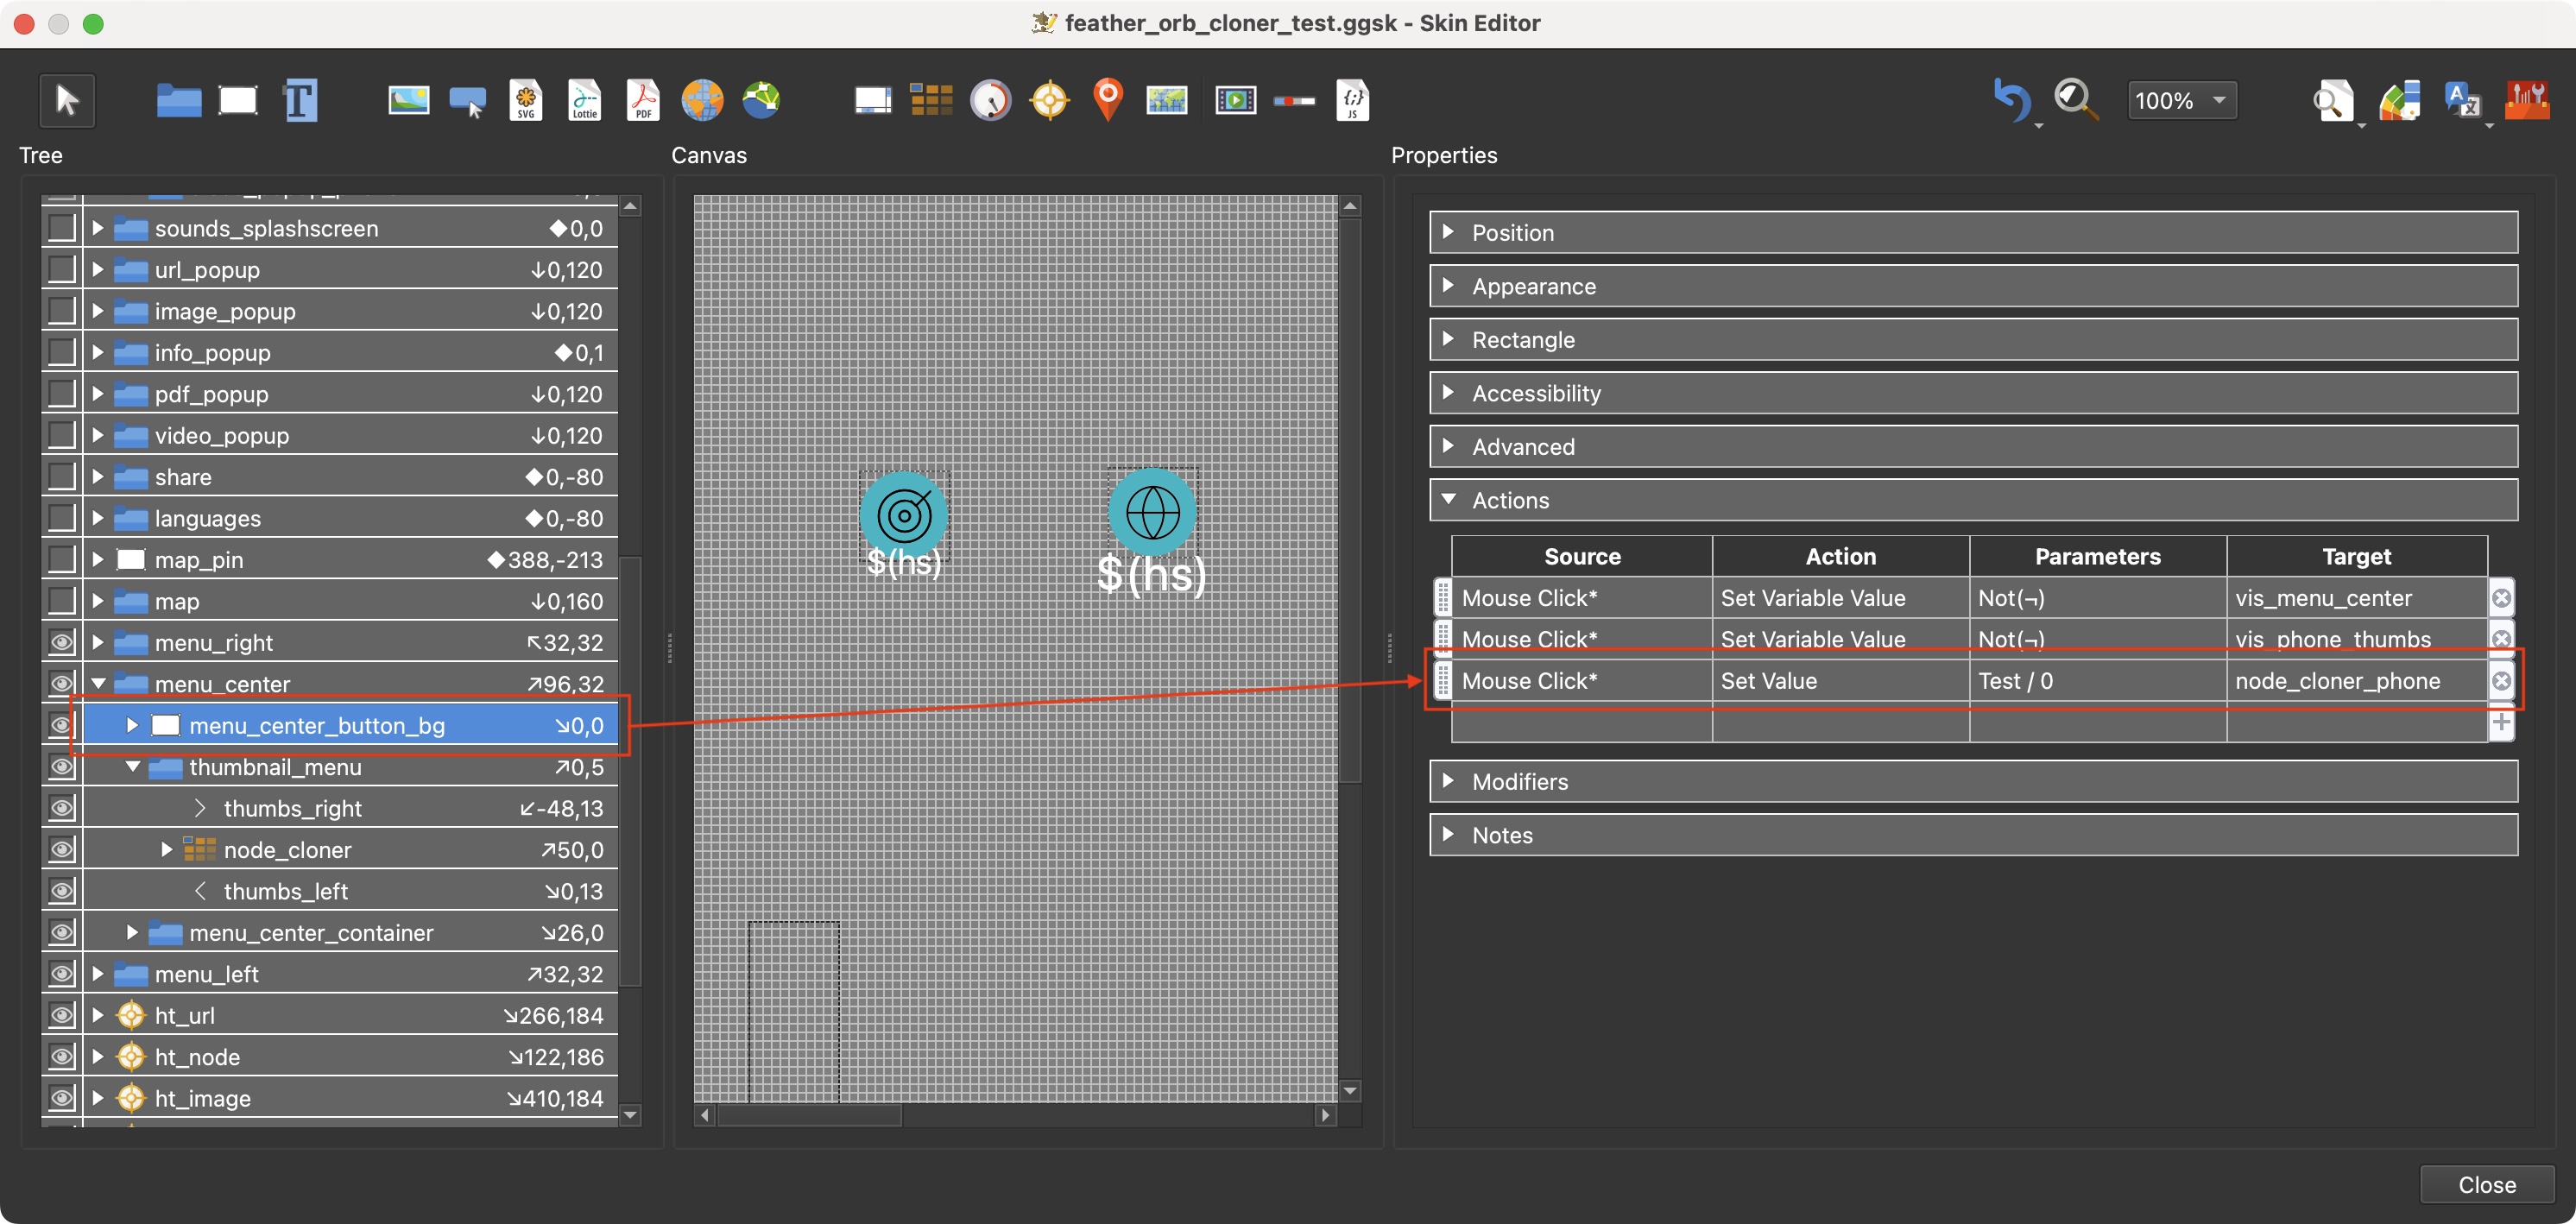Expand the Advanced properties section
Screen dimensions: 2576x1224
click(x=1973, y=446)
